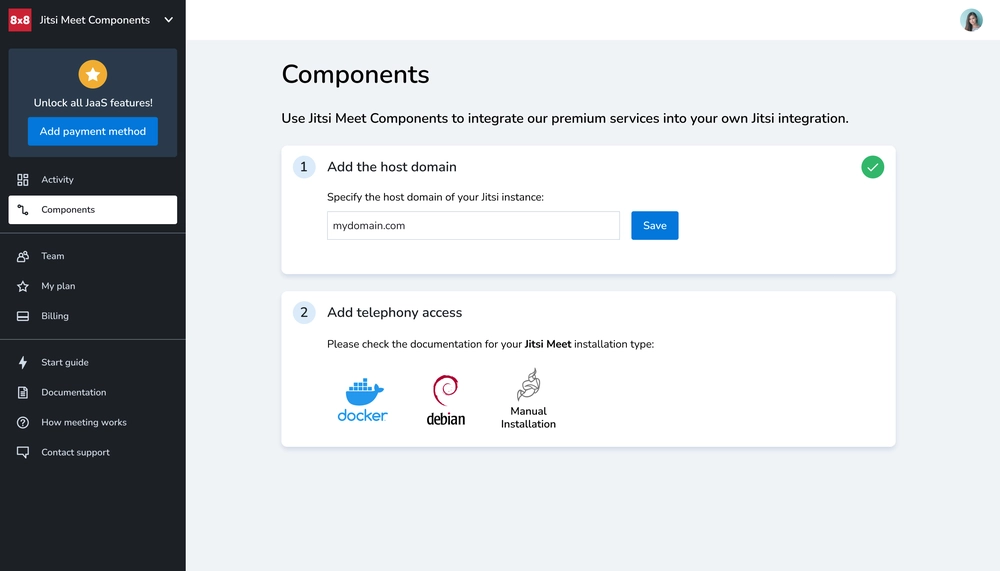Viewport: 1000px width, 571px height.
Task: Click the My plan star icon
Action: (23, 286)
